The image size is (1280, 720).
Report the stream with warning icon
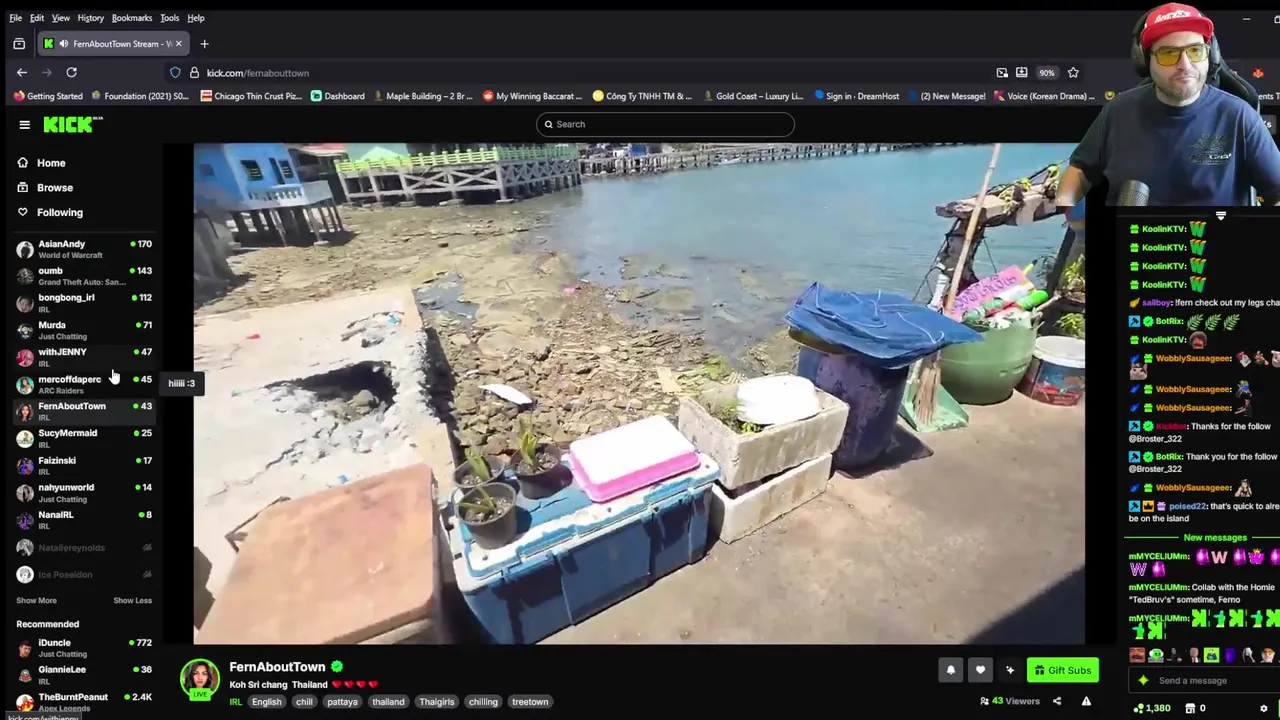tap(1086, 701)
